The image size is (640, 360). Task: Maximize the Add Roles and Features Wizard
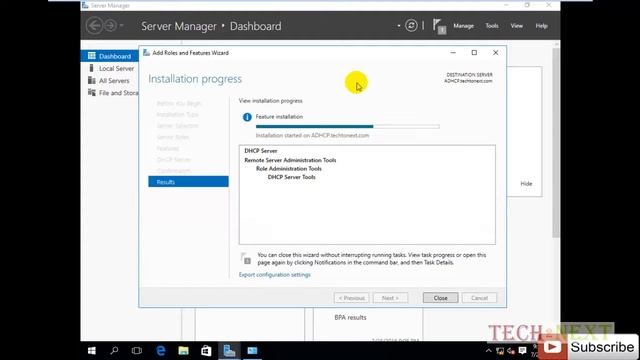[474, 53]
